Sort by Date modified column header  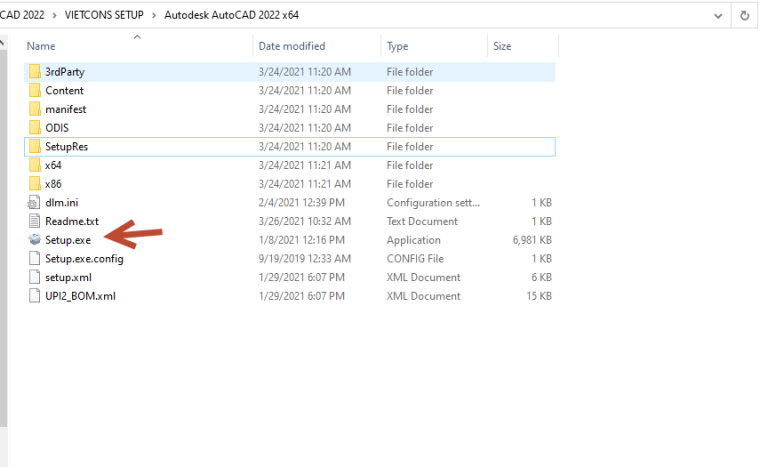292,46
